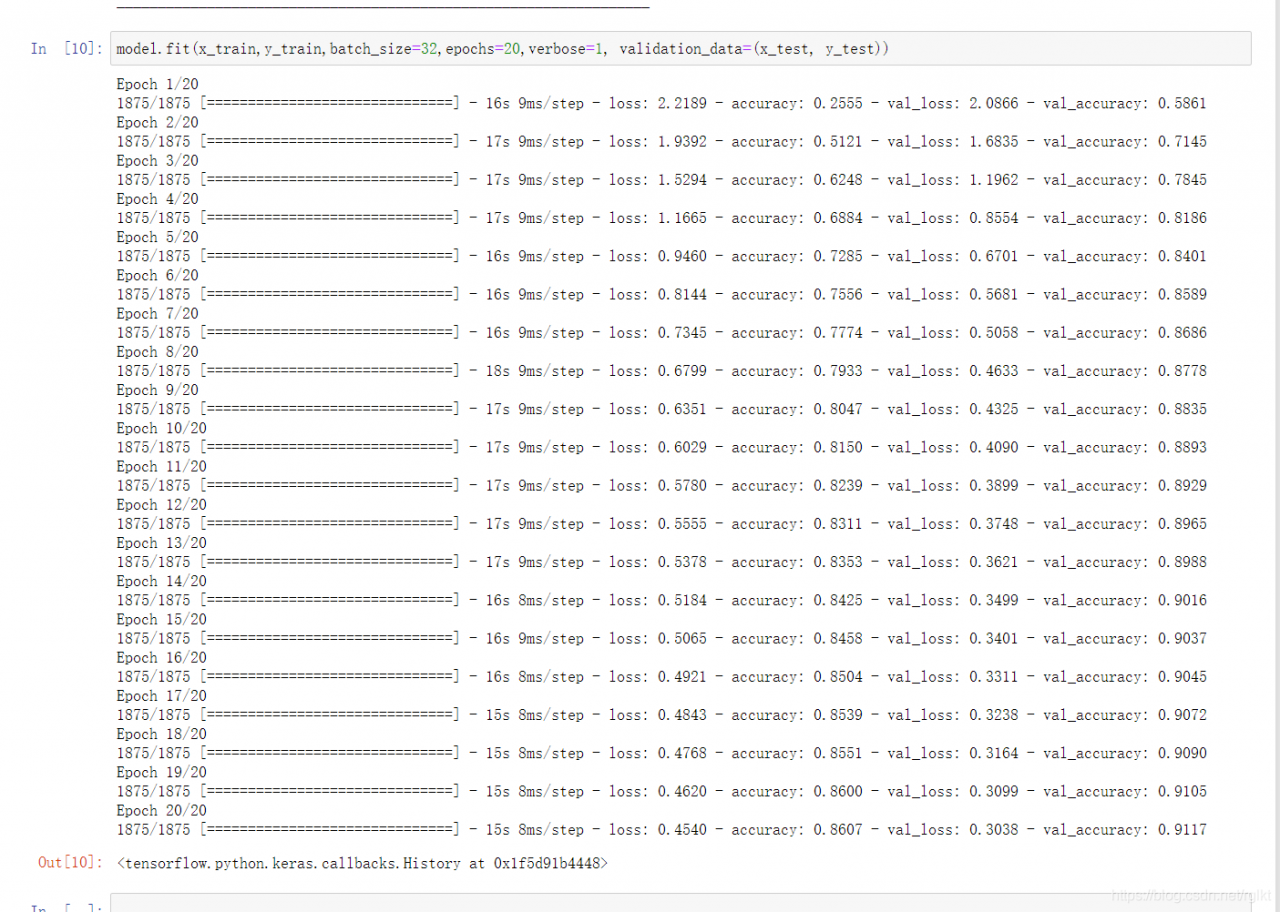Click val_accuracy value 0.8778
The height and width of the screenshot is (912, 1280).
click(x=1182, y=371)
